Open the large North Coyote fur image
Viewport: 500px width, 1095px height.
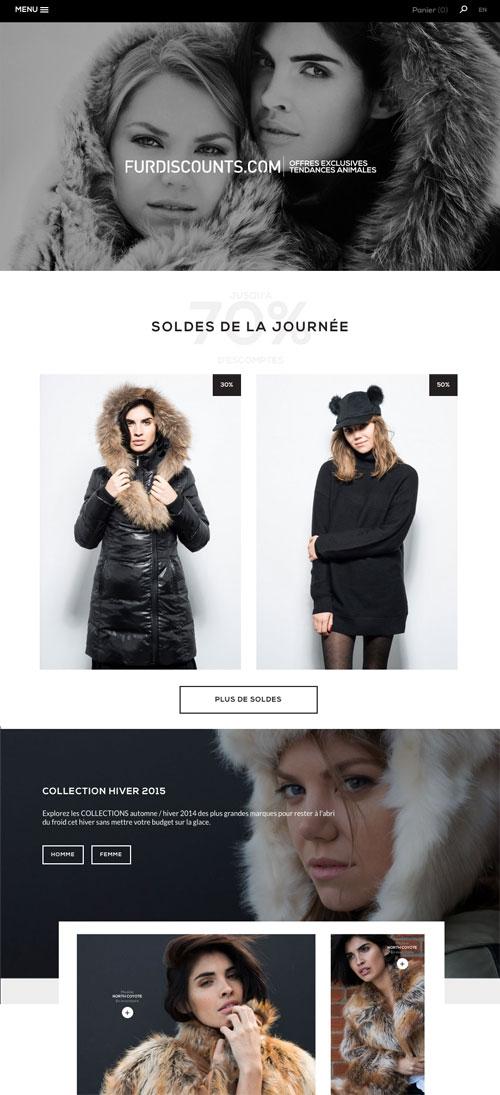pos(196,1014)
